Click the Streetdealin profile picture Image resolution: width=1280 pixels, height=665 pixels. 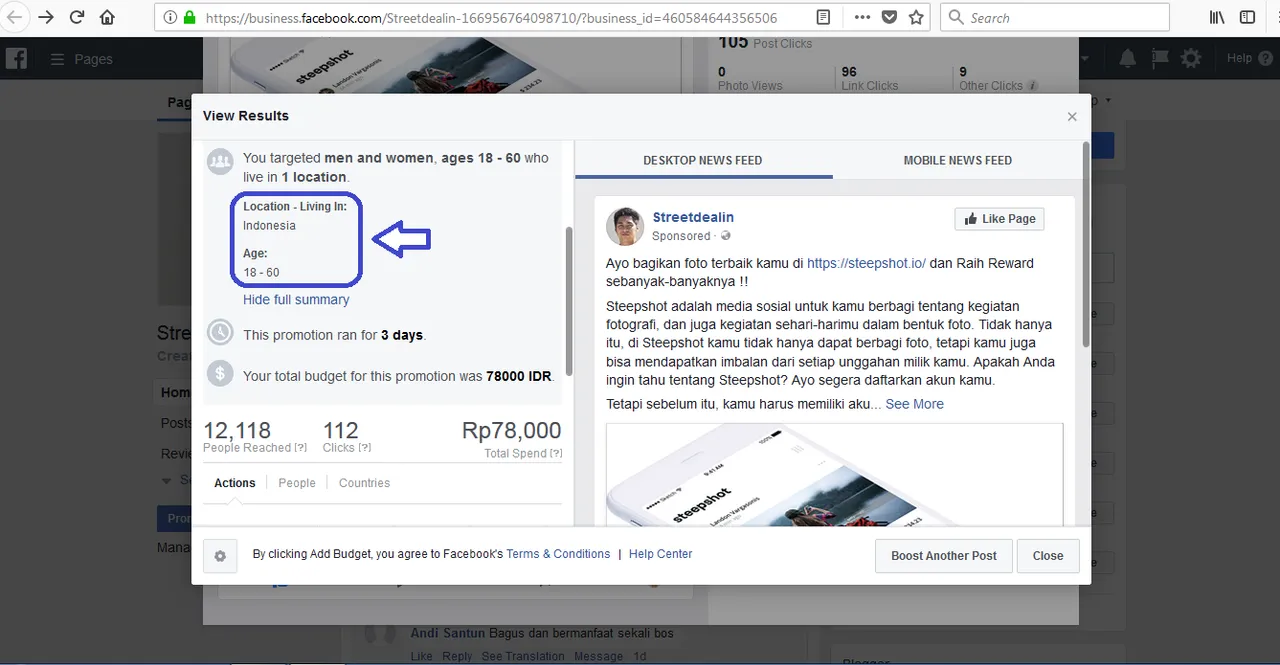point(625,227)
